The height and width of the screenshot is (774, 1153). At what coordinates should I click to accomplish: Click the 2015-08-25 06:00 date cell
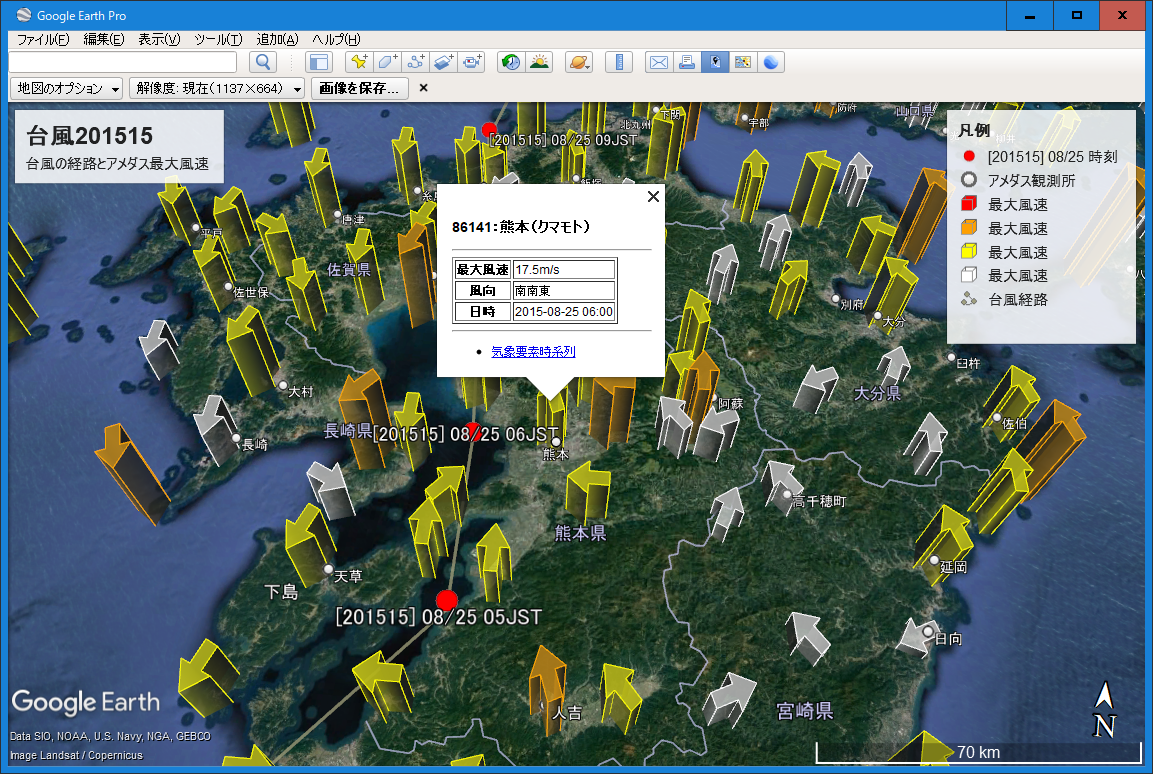click(564, 312)
